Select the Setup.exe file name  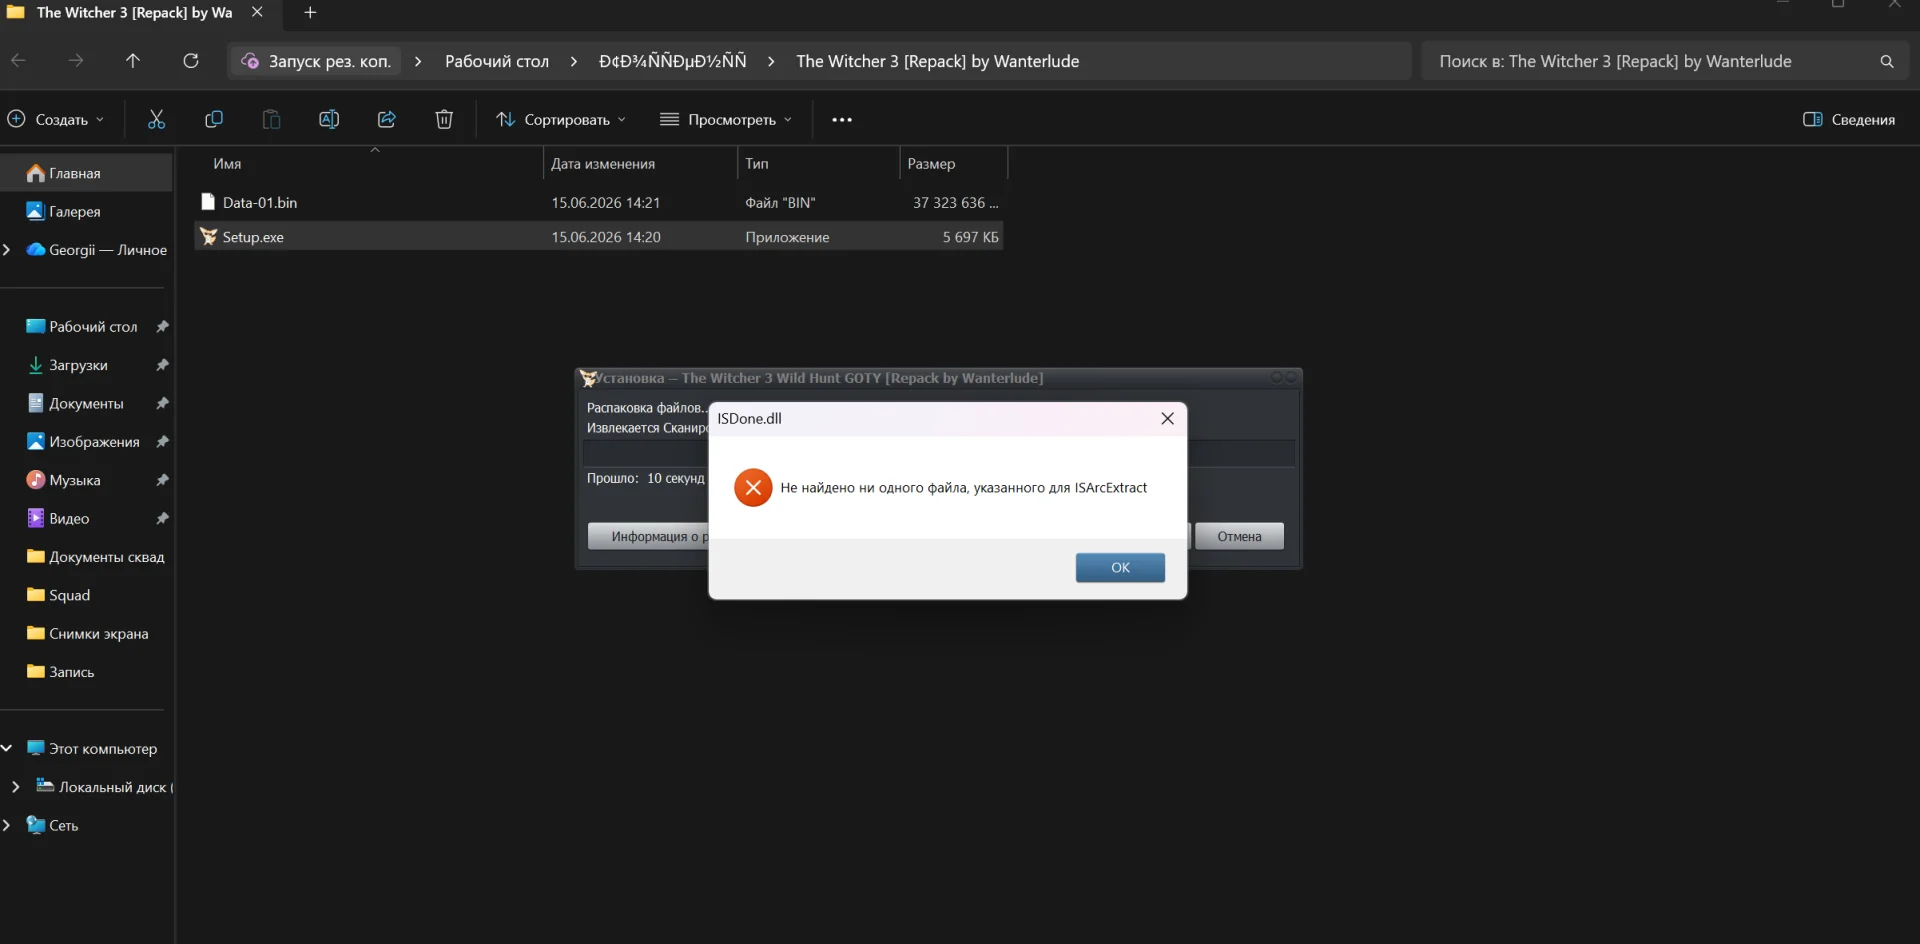pyautogui.click(x=253, y=237)
